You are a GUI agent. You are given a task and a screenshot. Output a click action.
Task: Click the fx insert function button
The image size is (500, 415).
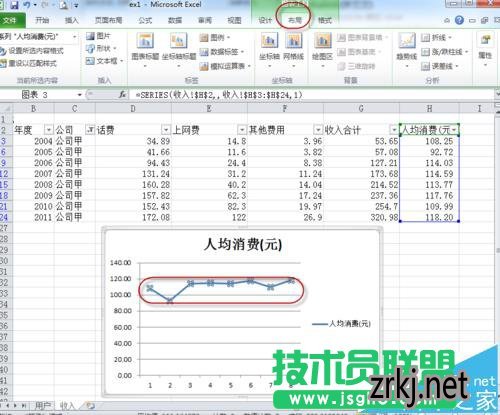[x=123, y=95]
